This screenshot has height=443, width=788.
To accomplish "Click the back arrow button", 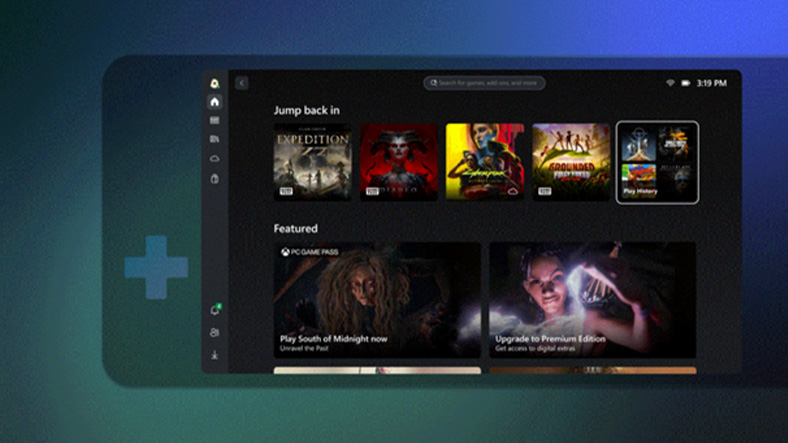I will (241, 83).
